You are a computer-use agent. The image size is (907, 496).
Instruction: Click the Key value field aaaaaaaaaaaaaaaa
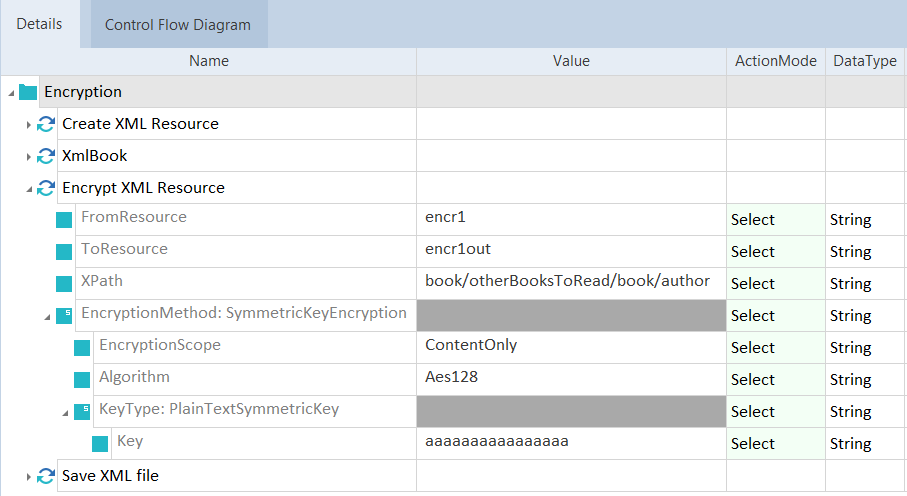click(497, 442)
